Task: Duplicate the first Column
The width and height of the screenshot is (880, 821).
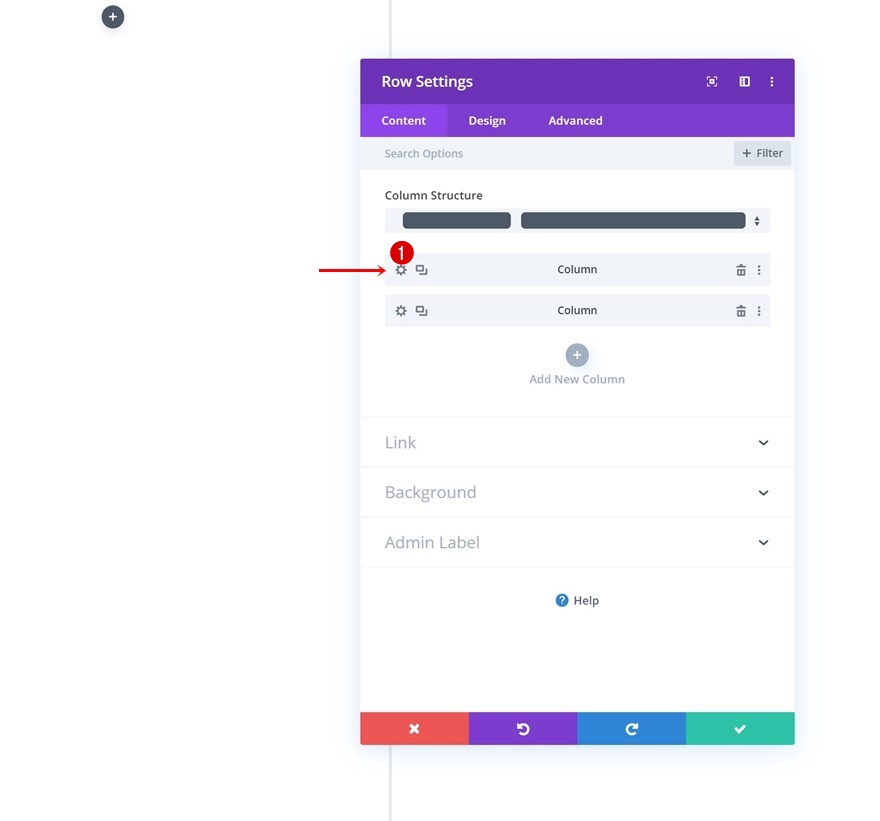Action: tap(421, 270)
